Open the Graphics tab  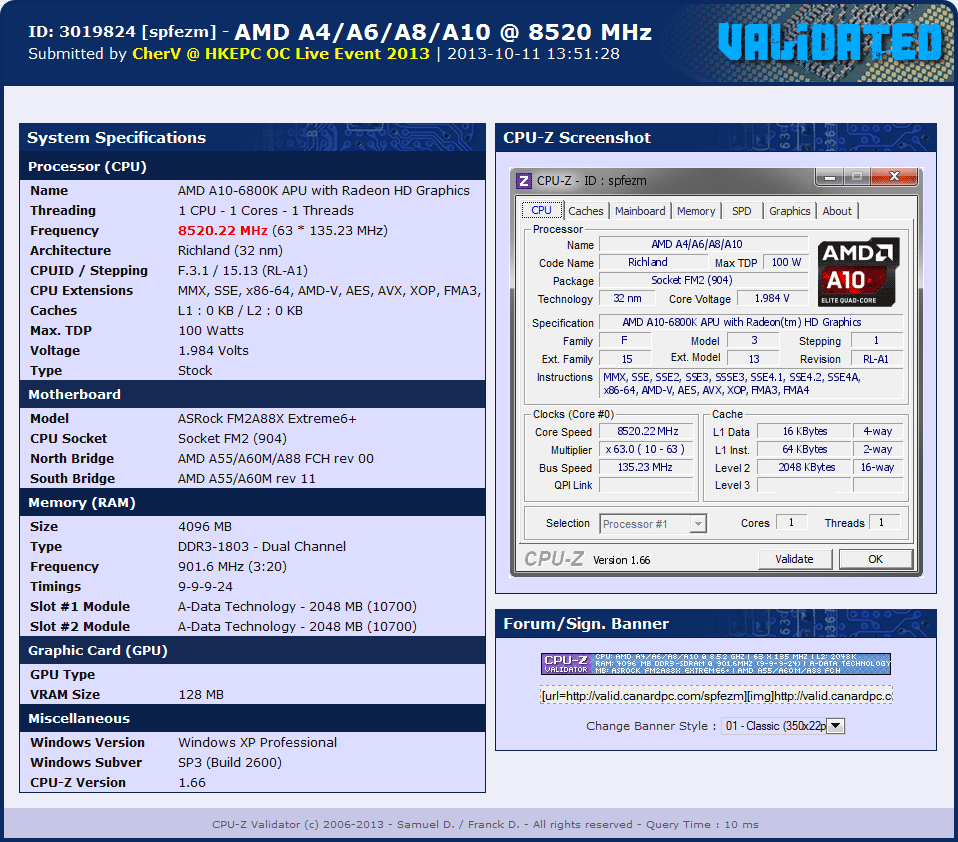tap(789, 211)
